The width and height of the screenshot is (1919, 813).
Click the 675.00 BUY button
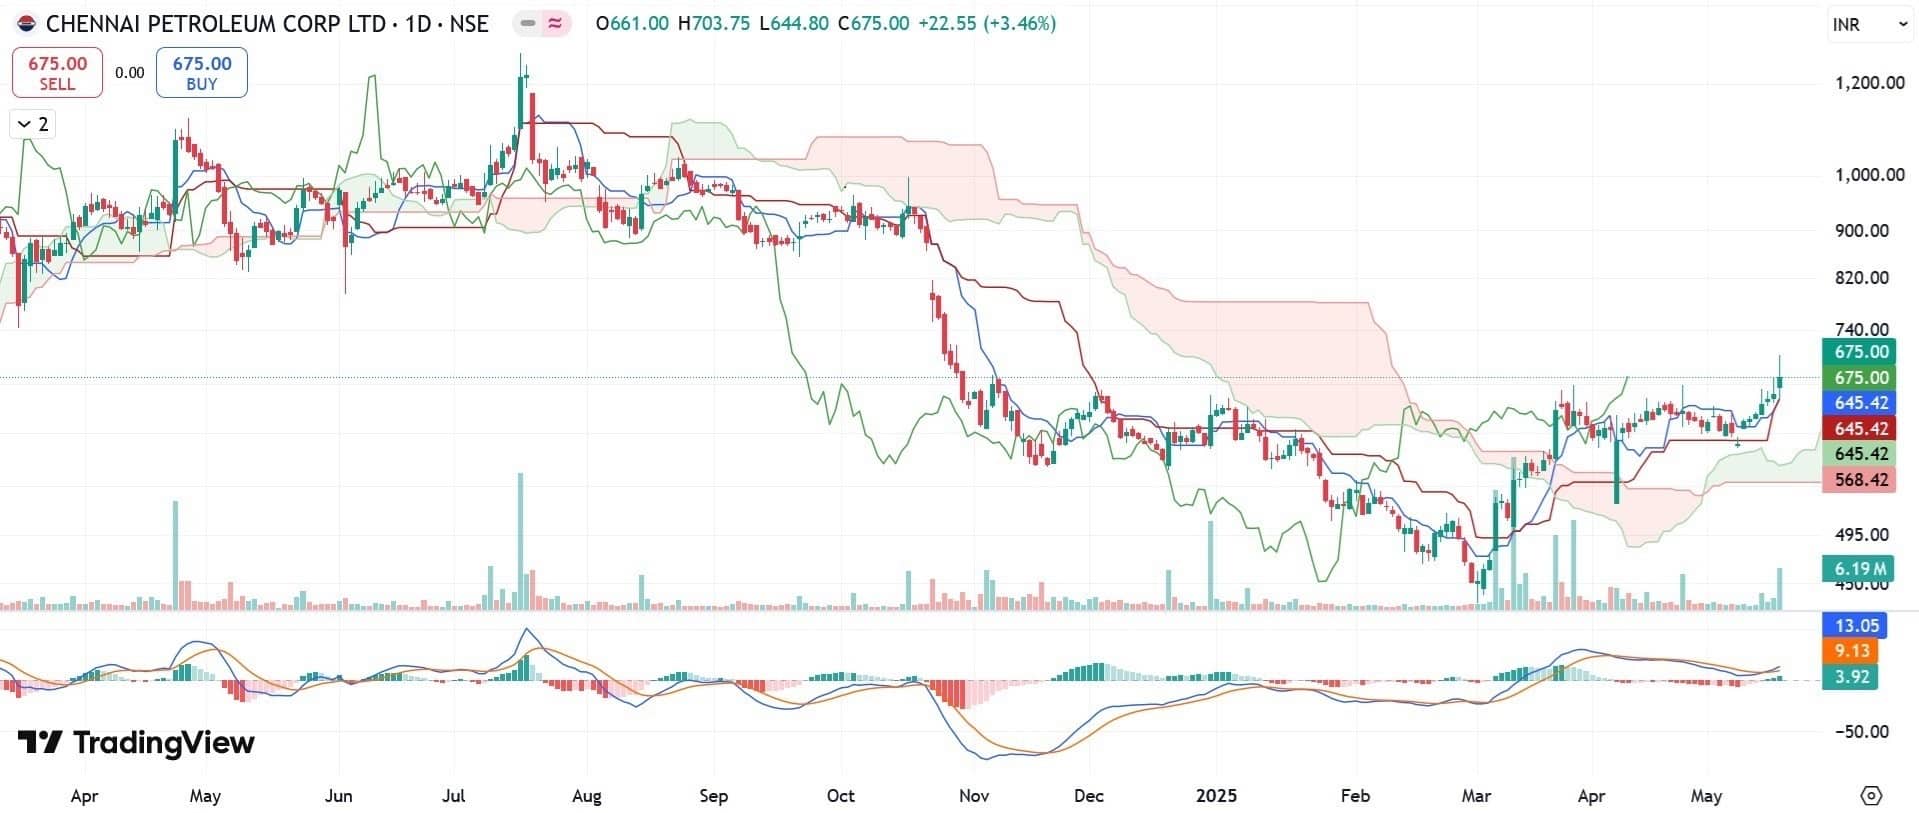tap(202, 72)
